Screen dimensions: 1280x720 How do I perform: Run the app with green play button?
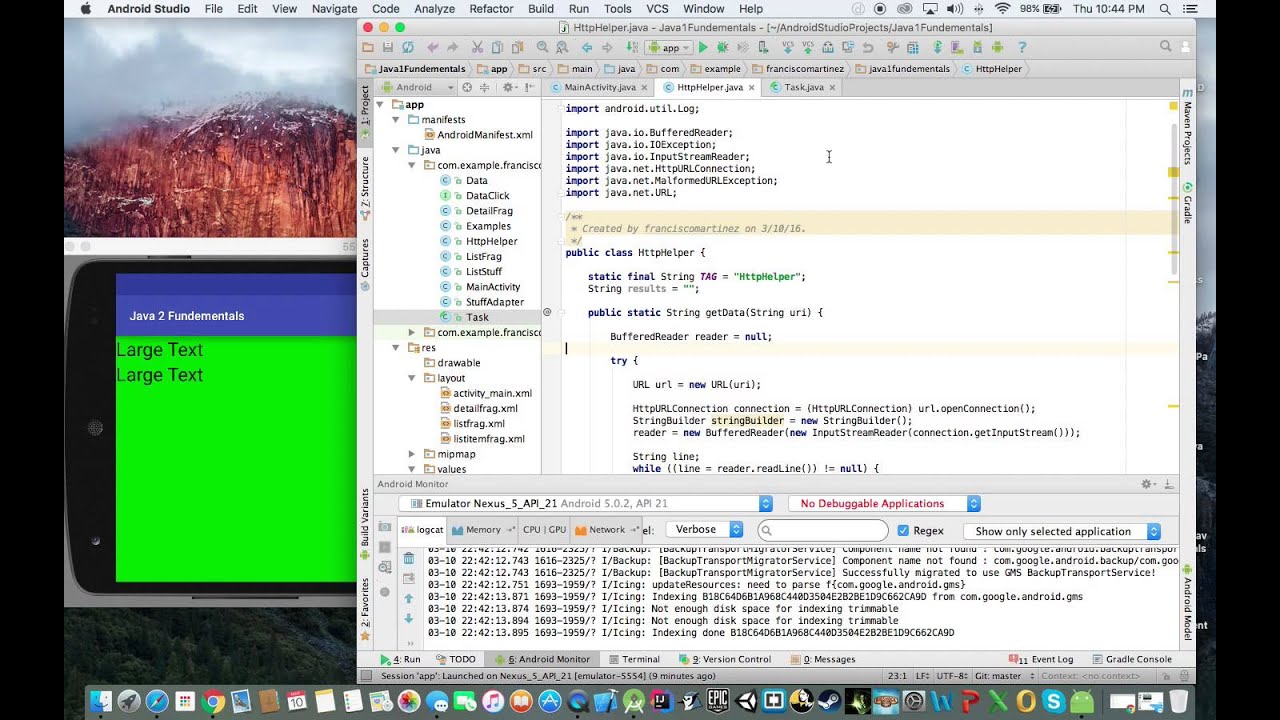click(703, 47)
